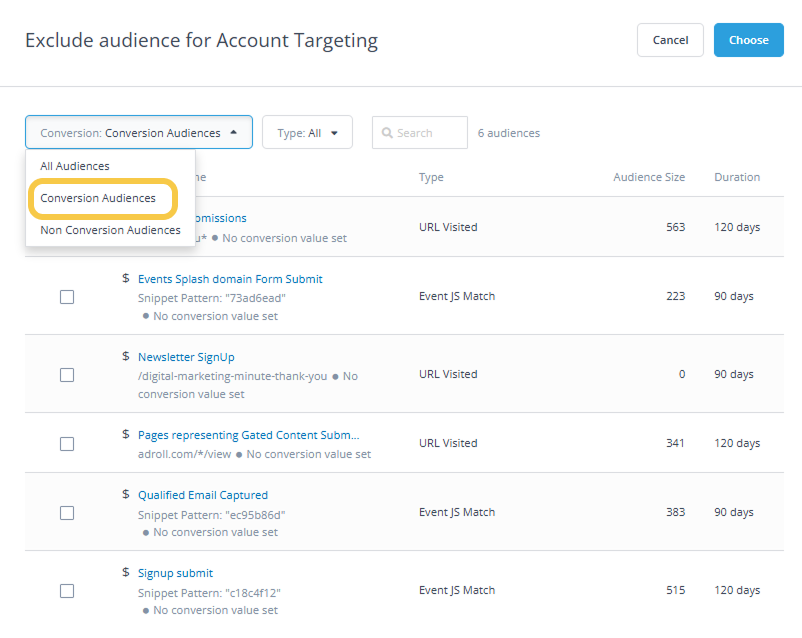Viewport: 802px width, 638px height.
Task: Click the Cancel button
Action: tap(670, 40)
